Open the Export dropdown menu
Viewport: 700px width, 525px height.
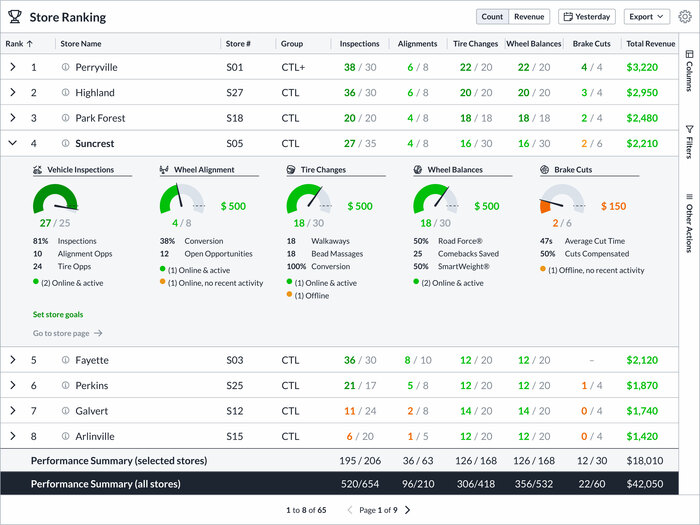(647, 17)
